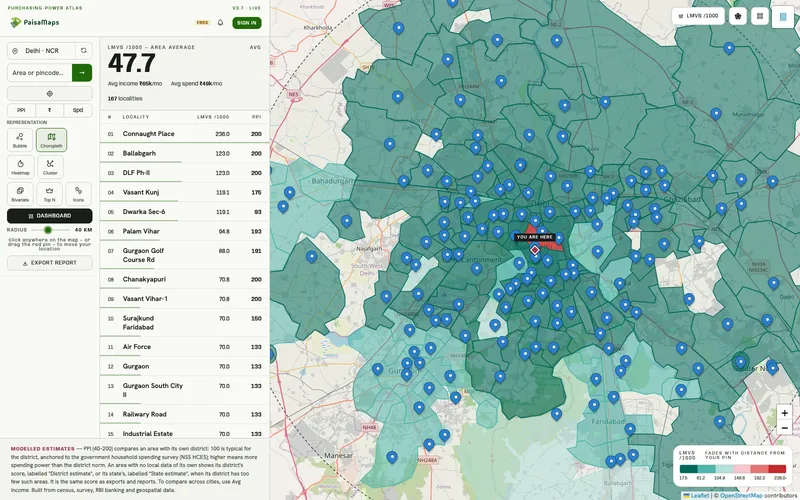
Task: Click the FREE plan badge
Action: pyautogui.click(x=203, y=22)
